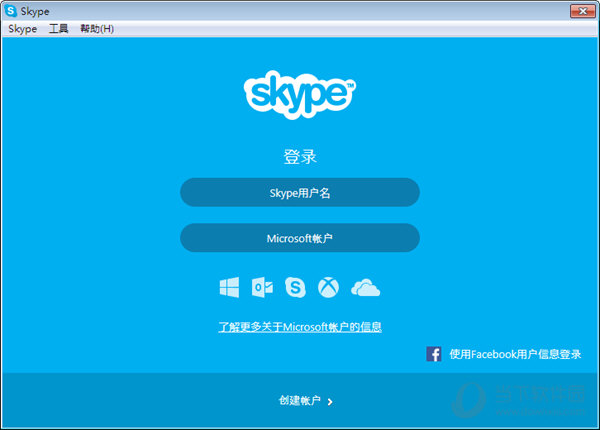Sign in with Skype用户名 button
The height and width of the screenshot is (430, 600).
pyautogui.click(x=300, y=192)
